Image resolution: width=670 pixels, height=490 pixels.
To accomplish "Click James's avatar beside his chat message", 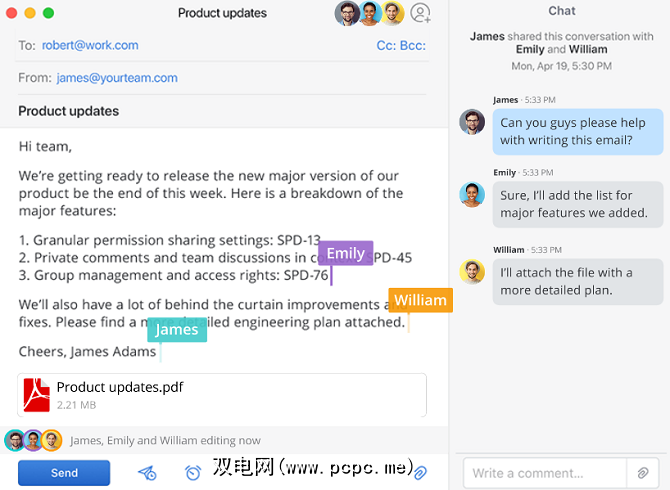I will click(x=472, y=122).
